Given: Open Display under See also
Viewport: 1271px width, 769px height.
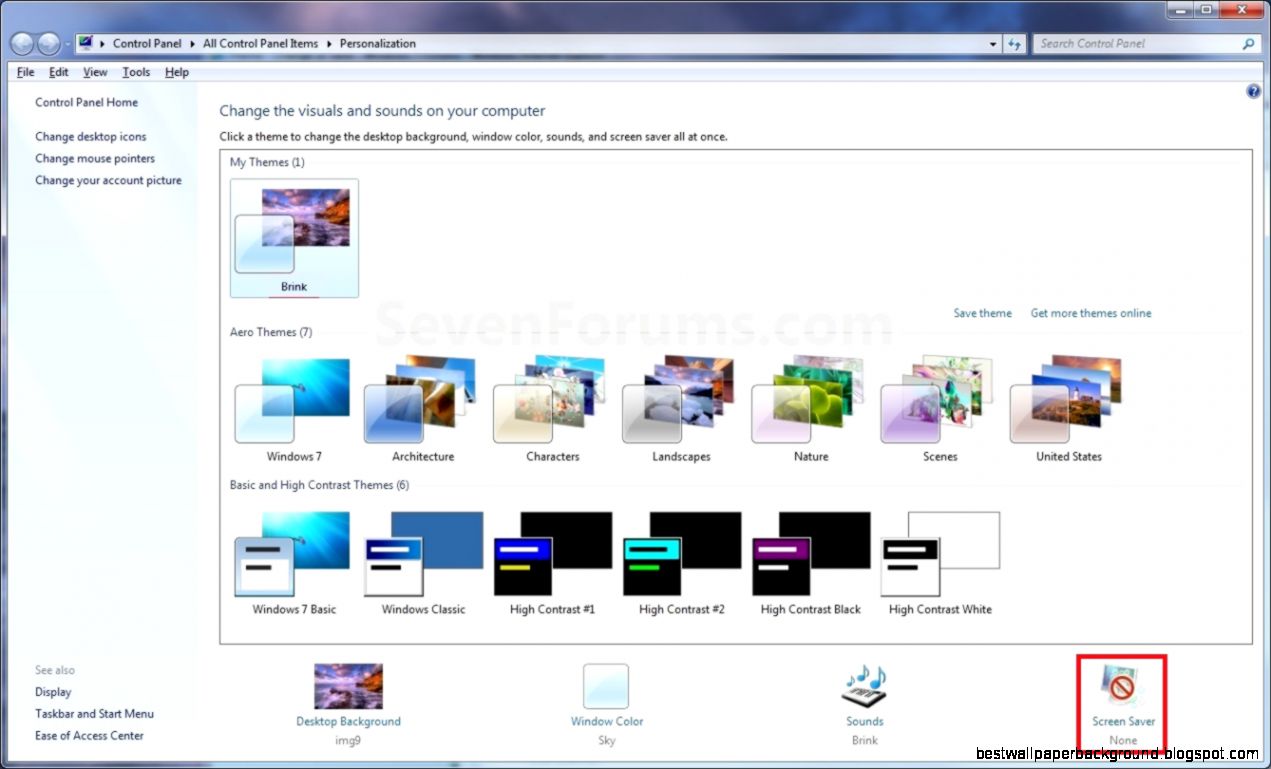Looking at the screenshot, I should pos(53,692).
